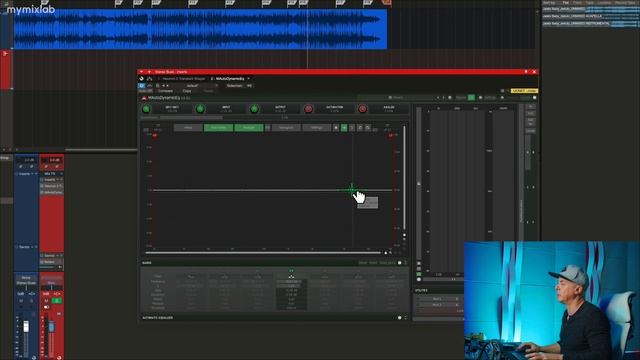The height and width of the screenshot is (360, 640).
Task: Open the plugin Settings tab
Action: click(317, 128)
